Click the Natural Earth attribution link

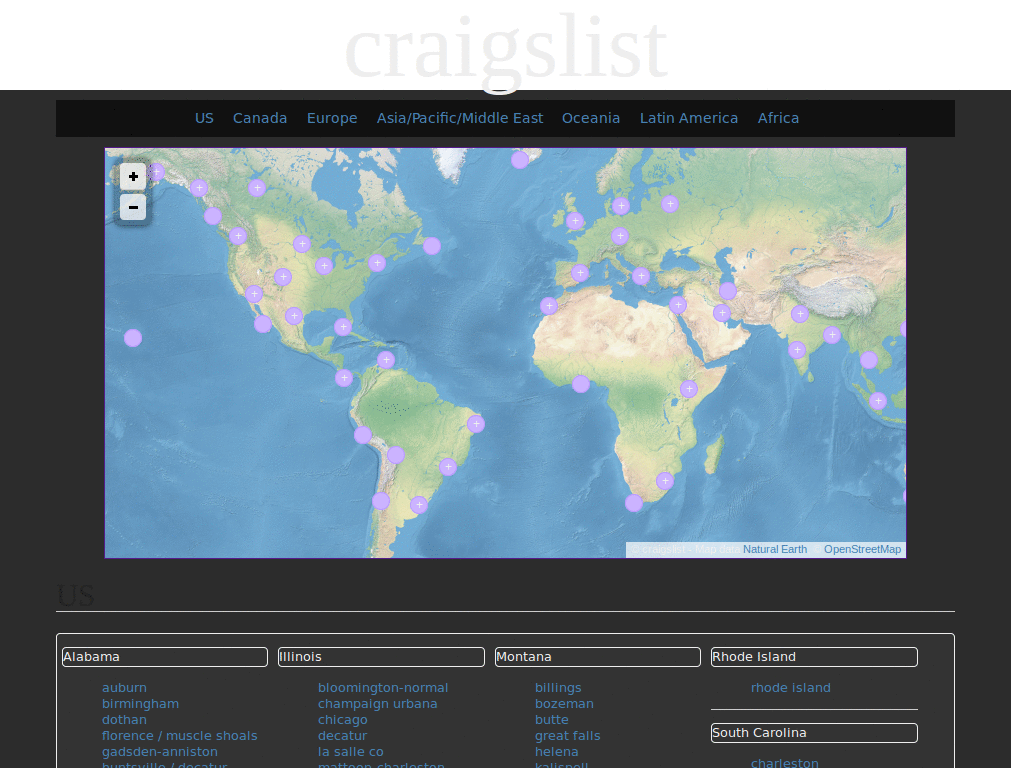[x=775, y=549]
